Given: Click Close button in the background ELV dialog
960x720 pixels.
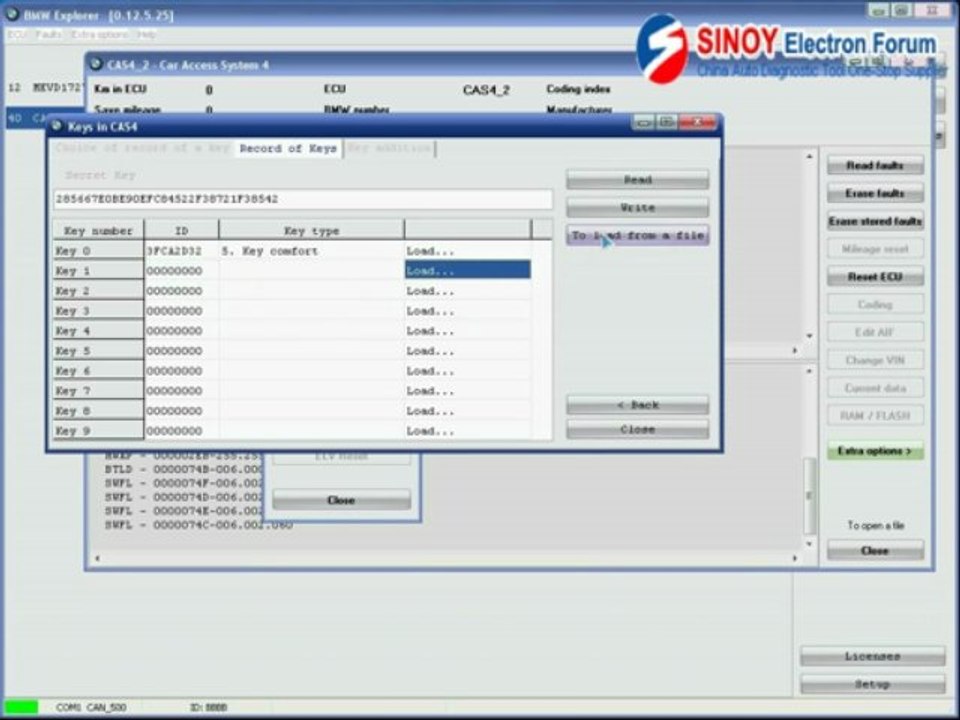Looking at the screenshot, I should tap(341, 500).
